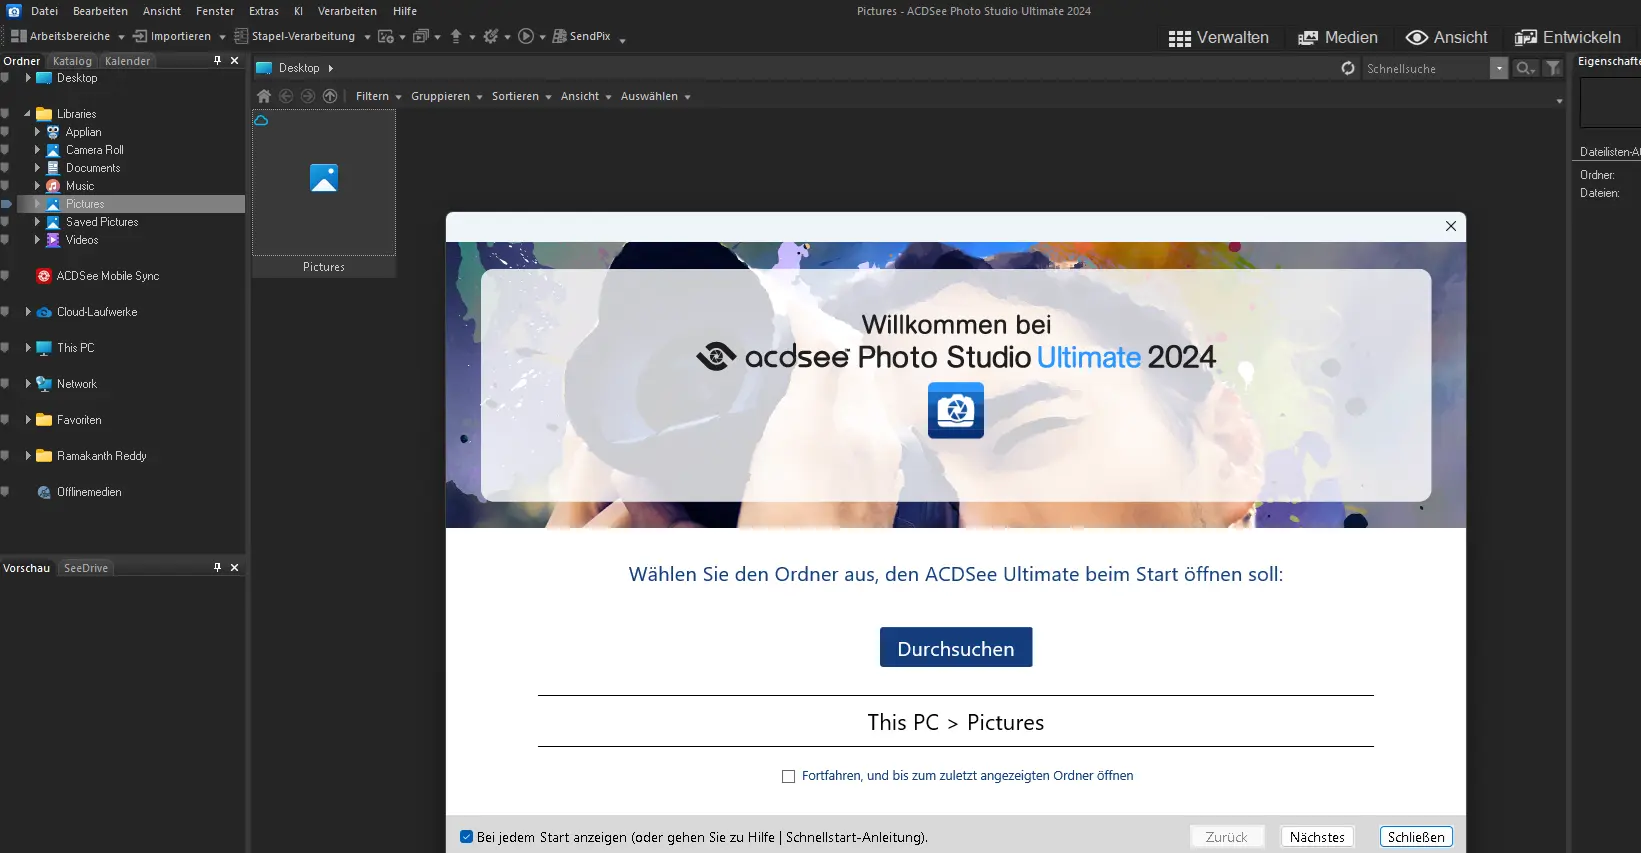Select the Pictures folder thumbnail

(x=324, y=193)
